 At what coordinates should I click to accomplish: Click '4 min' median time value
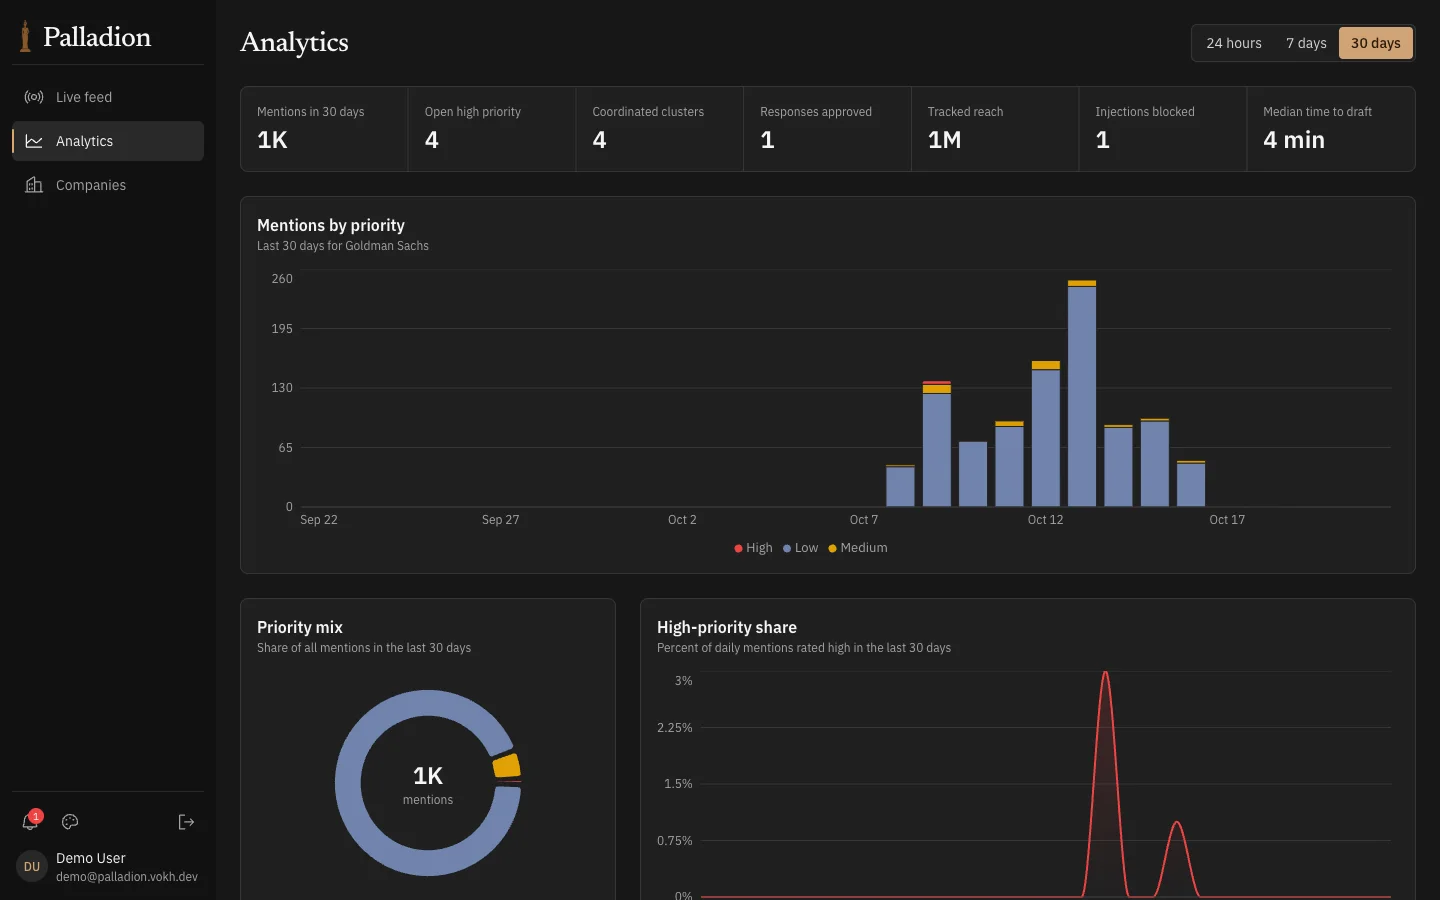[1294, 140]
